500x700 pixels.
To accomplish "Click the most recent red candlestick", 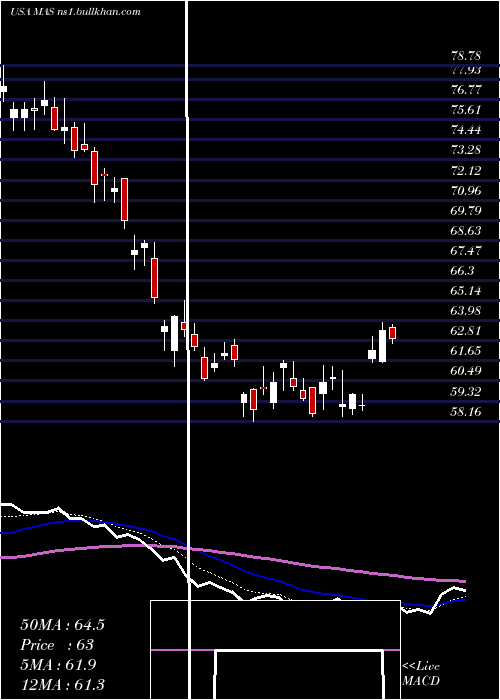I will coord(392,333).
